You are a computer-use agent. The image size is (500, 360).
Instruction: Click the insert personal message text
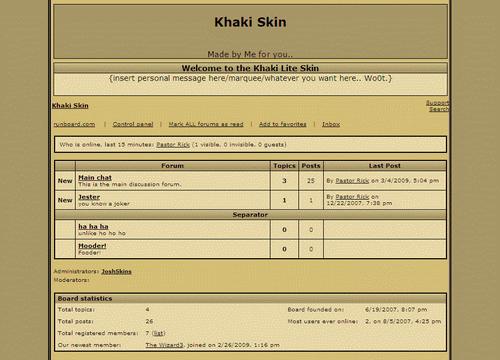click(x=250, y=78)
